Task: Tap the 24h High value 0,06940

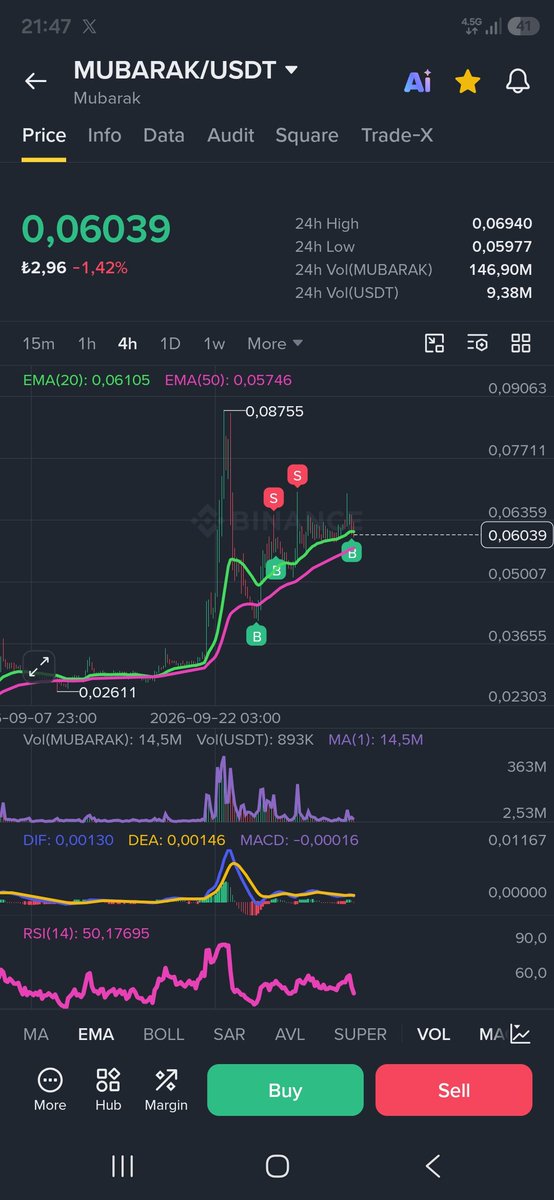Action: point(502,224)
